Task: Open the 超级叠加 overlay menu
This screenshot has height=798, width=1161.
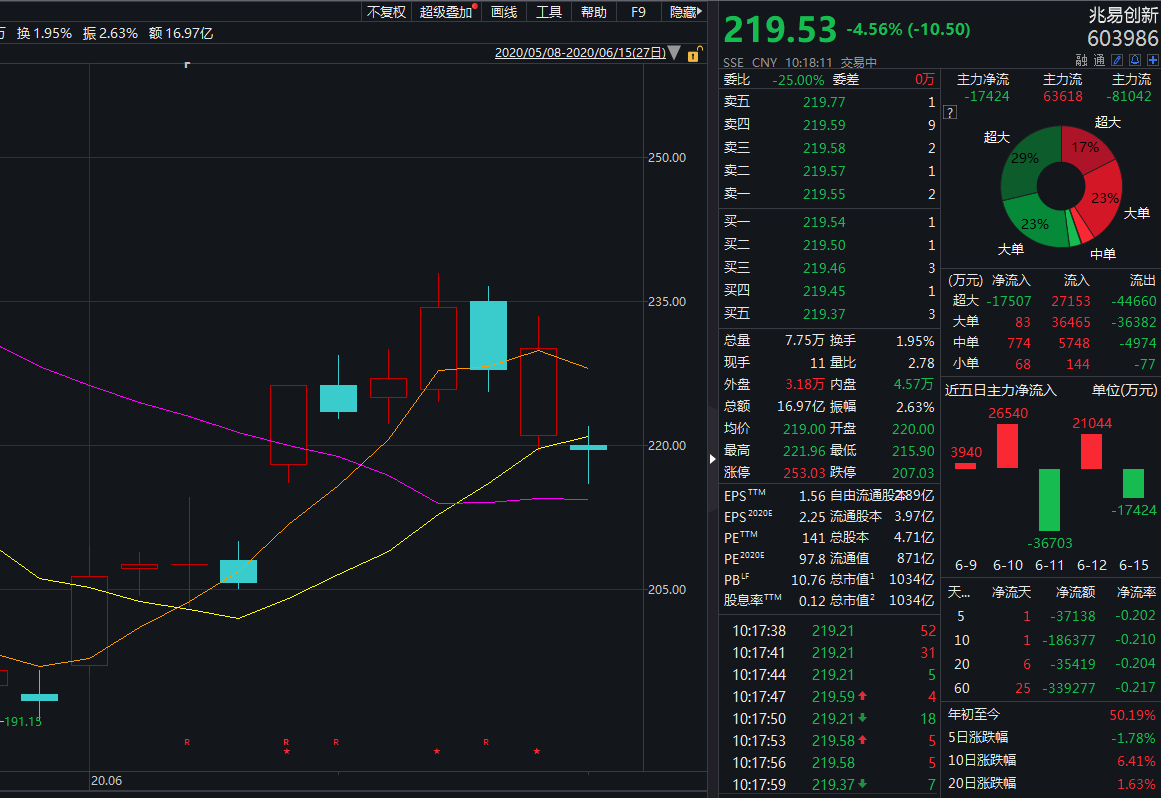Action: tap(446, 12)
